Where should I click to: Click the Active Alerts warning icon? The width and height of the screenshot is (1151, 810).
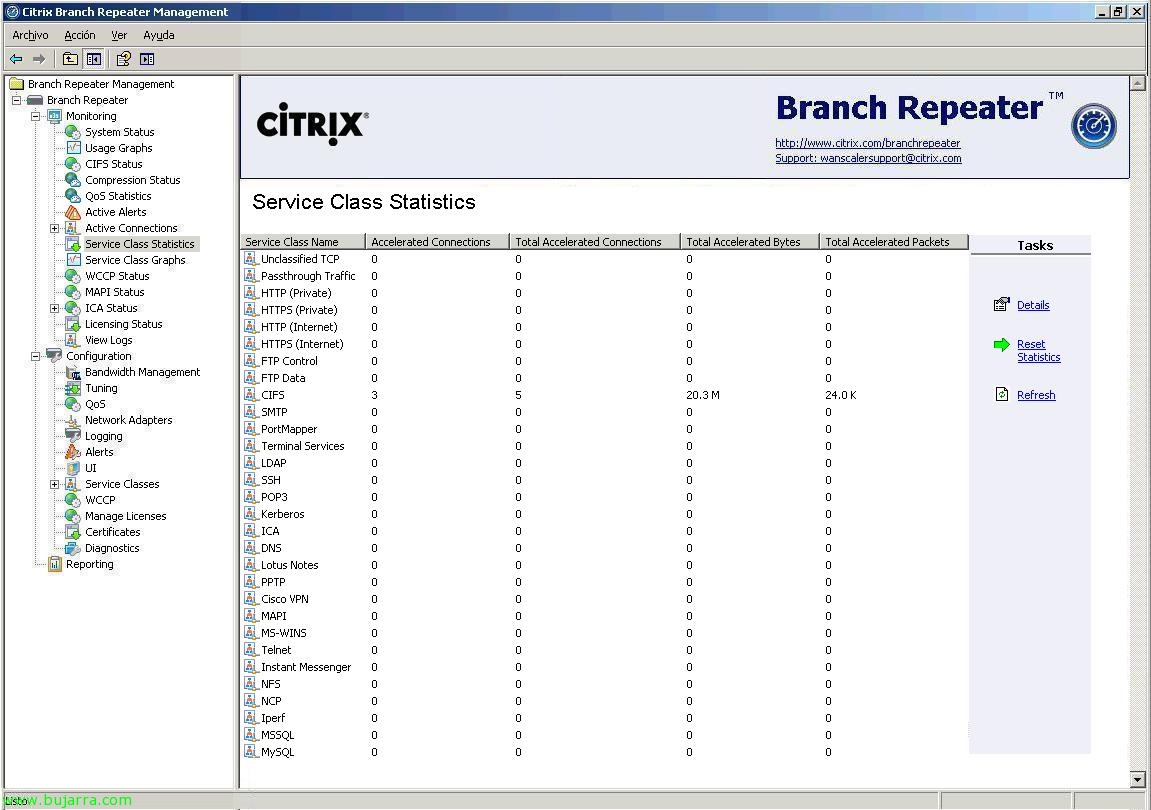point(73,212)
